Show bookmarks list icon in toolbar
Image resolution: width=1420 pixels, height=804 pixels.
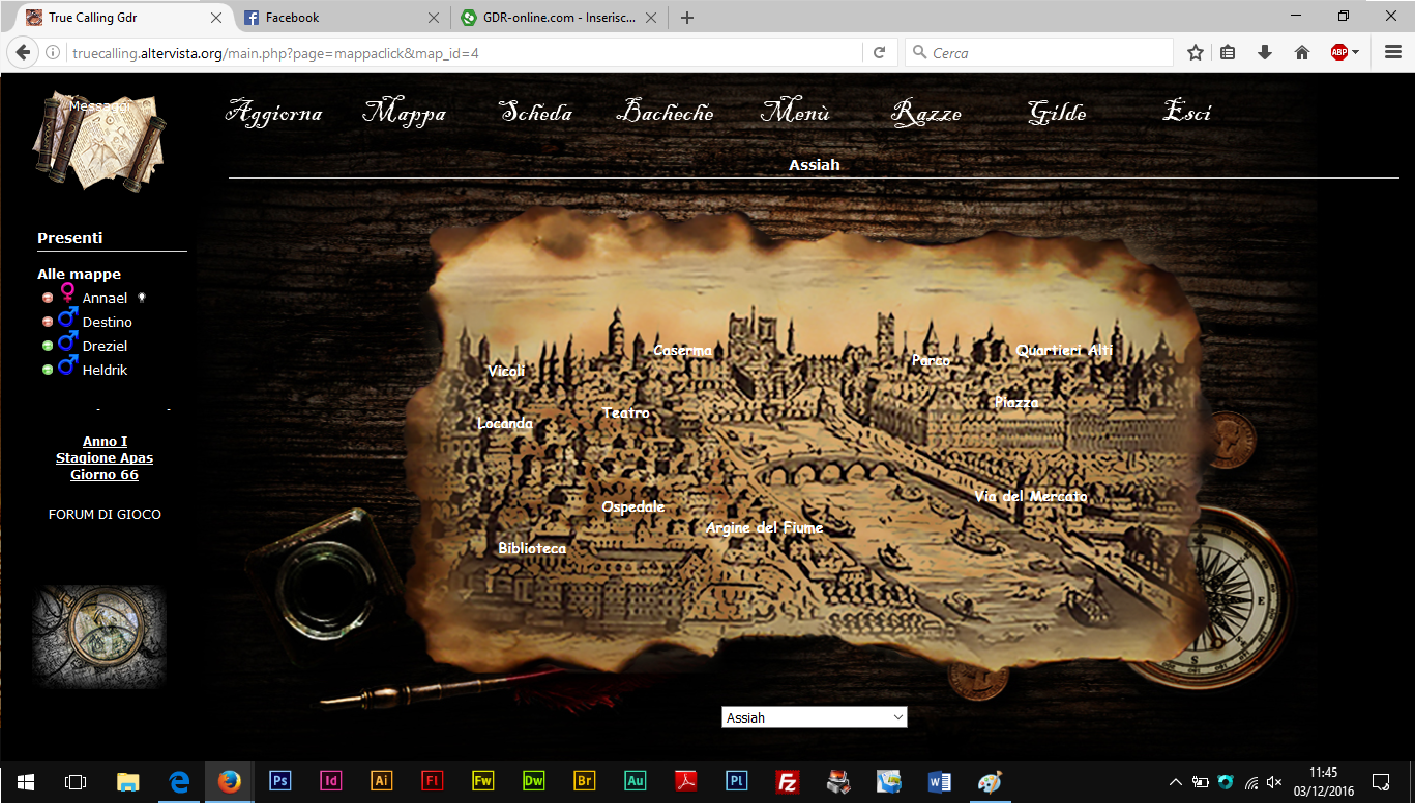(x=1228, y=53)
